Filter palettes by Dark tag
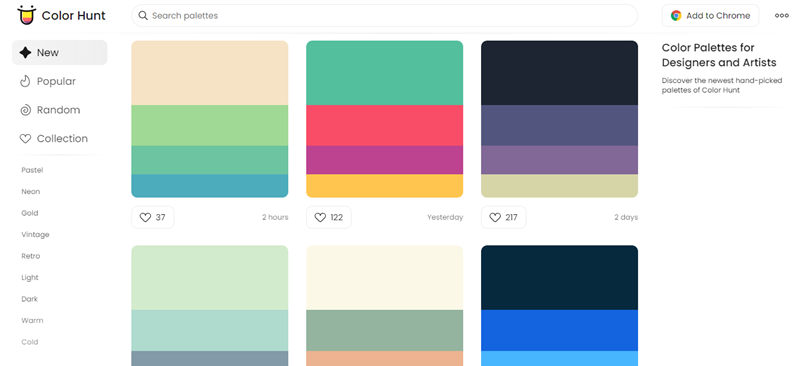The width and height of the screenshot is (804, 366). [30, 299]
